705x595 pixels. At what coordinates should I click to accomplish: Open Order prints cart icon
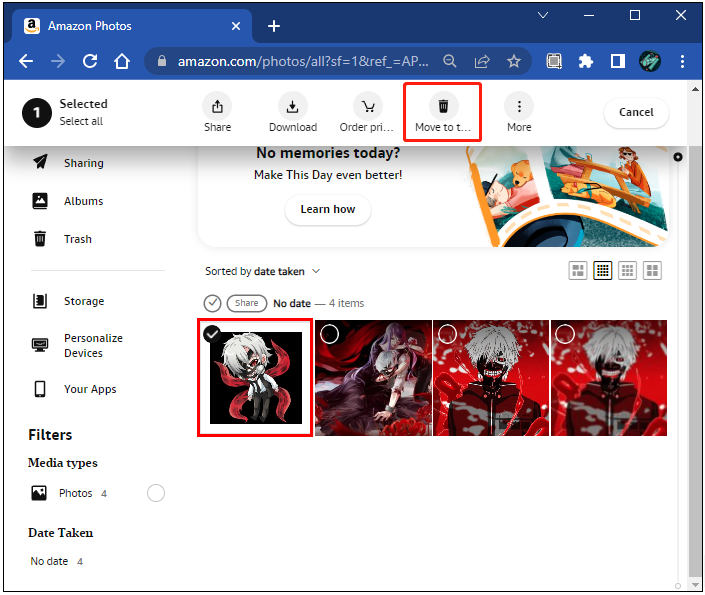click(x=368, y=106)
